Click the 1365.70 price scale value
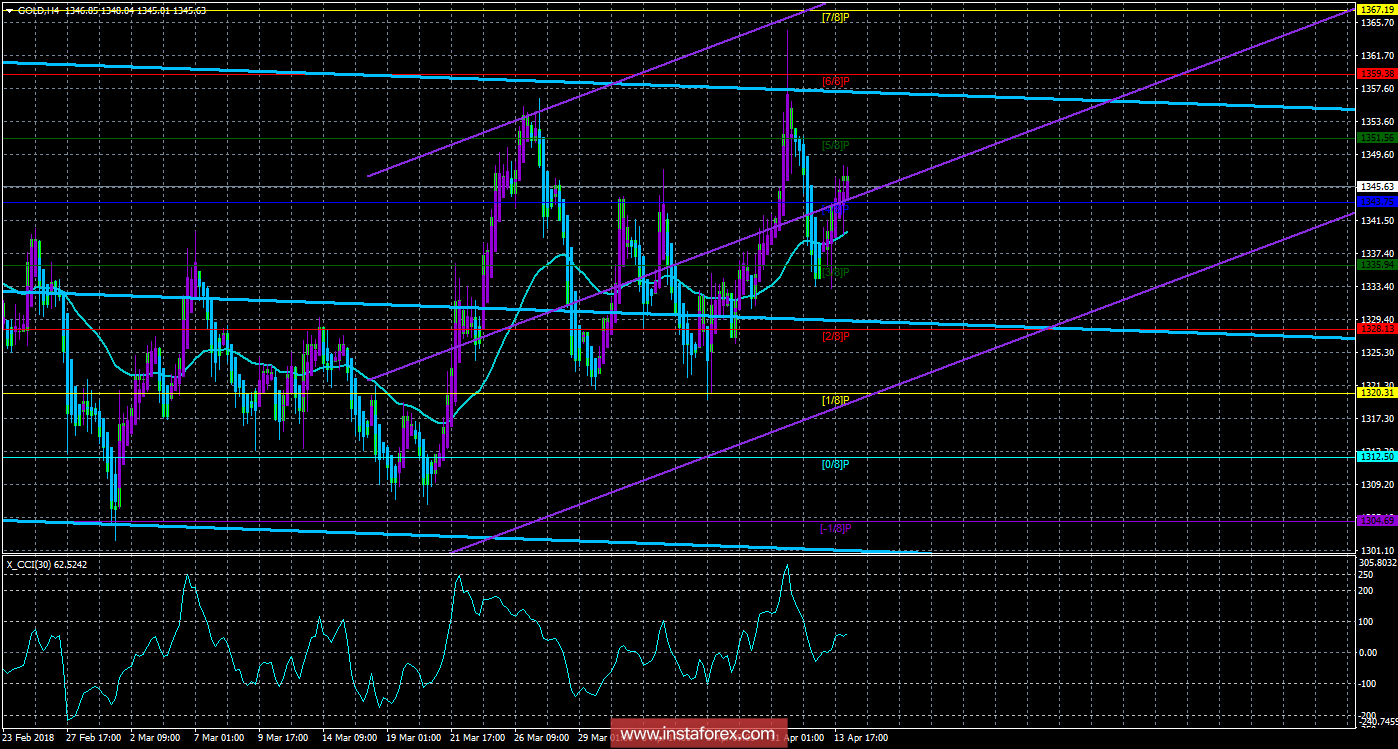This screenshot has height=749, width=1398. 1376,23
